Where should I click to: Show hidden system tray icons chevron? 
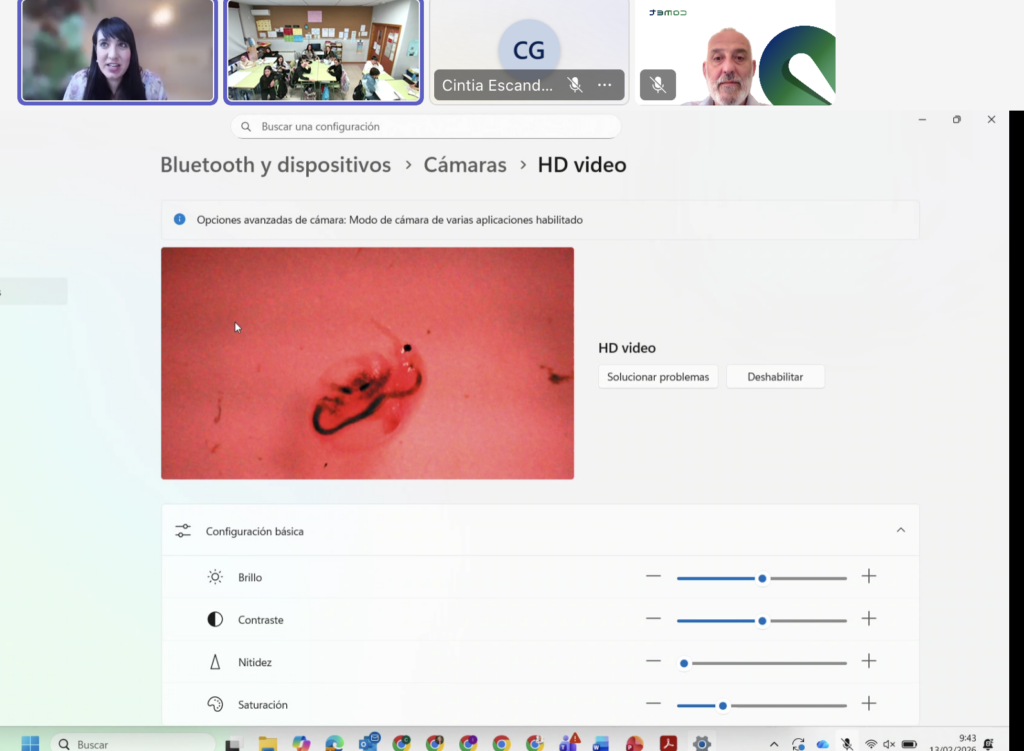coord(773,744)
